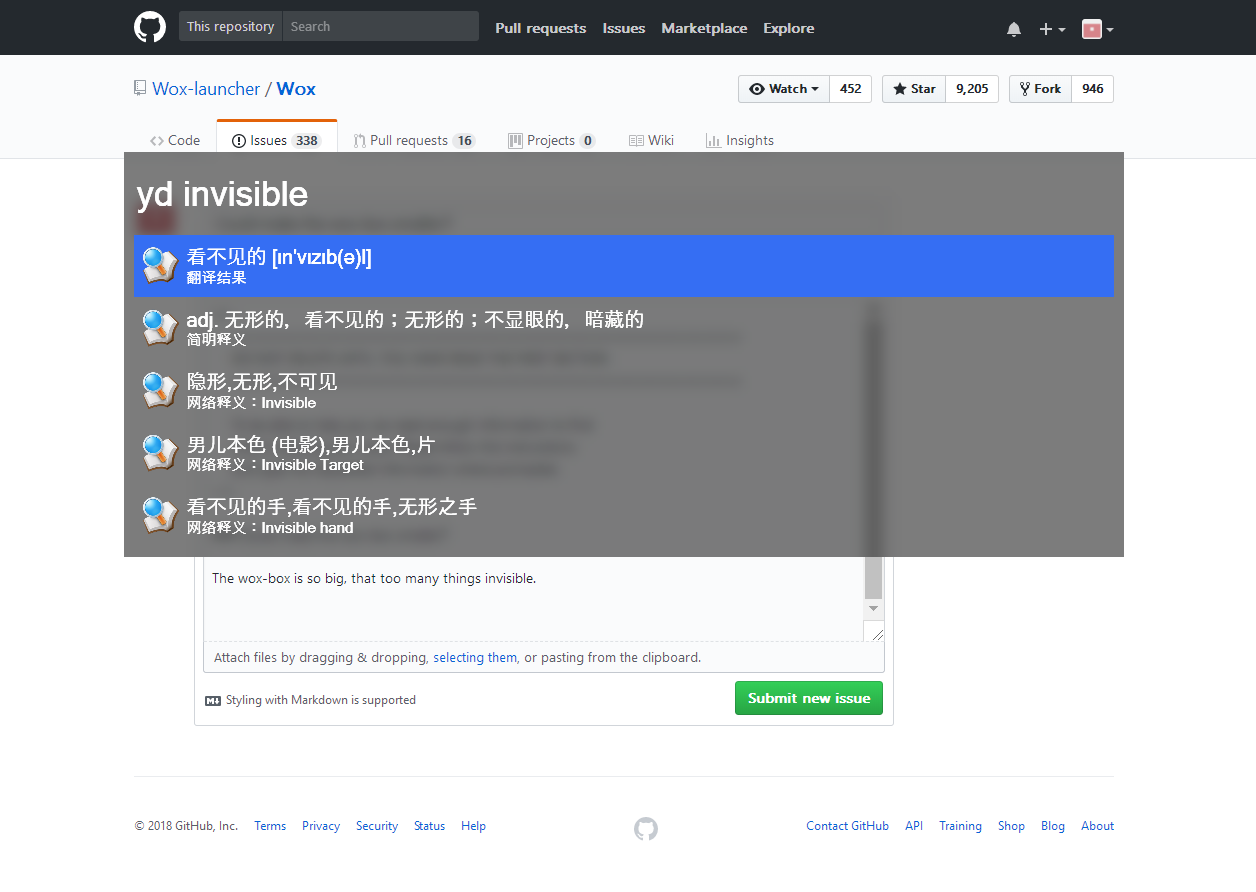Click dictionary icon of 翻译结果 result
The image size is (1256, 892).
(159, 266)
